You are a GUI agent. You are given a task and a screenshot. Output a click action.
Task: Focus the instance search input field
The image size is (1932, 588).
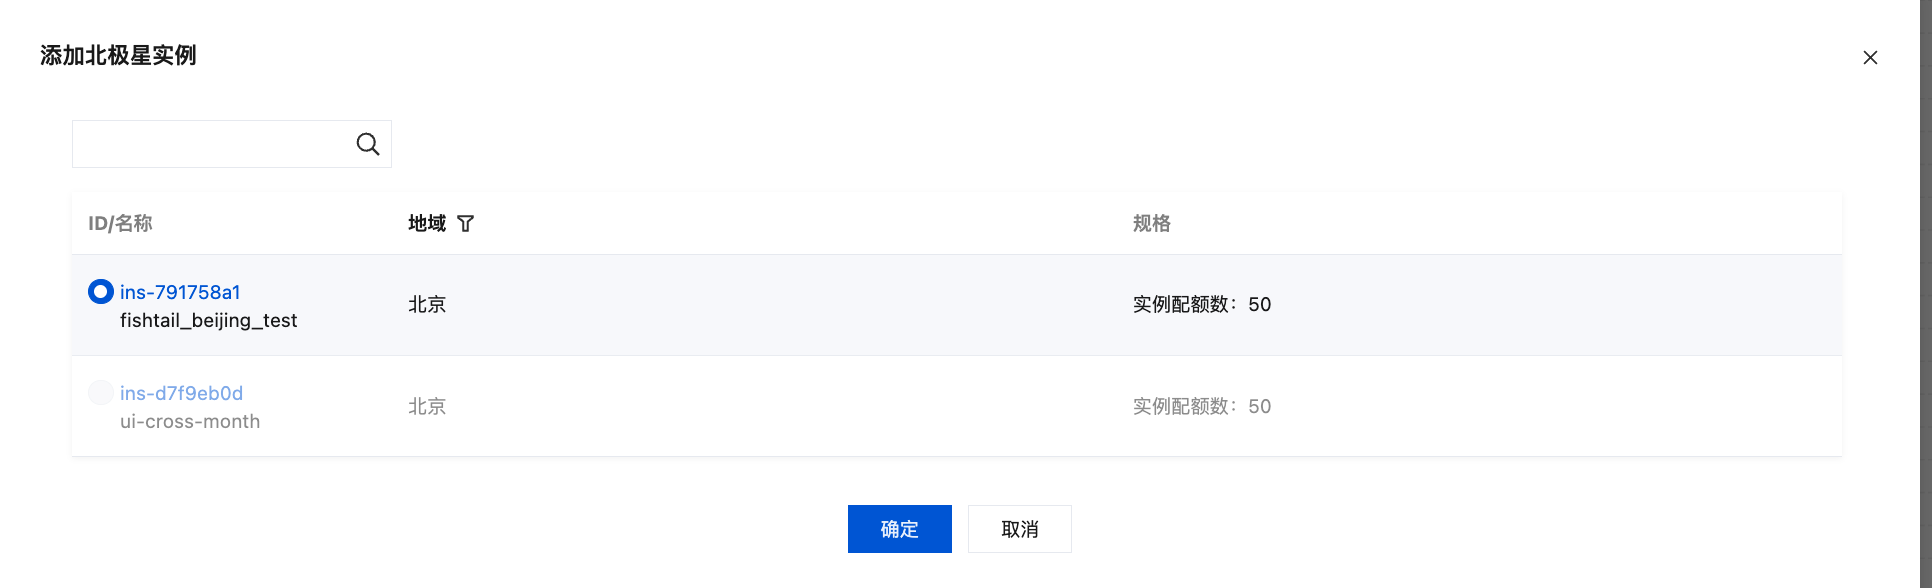214,144
